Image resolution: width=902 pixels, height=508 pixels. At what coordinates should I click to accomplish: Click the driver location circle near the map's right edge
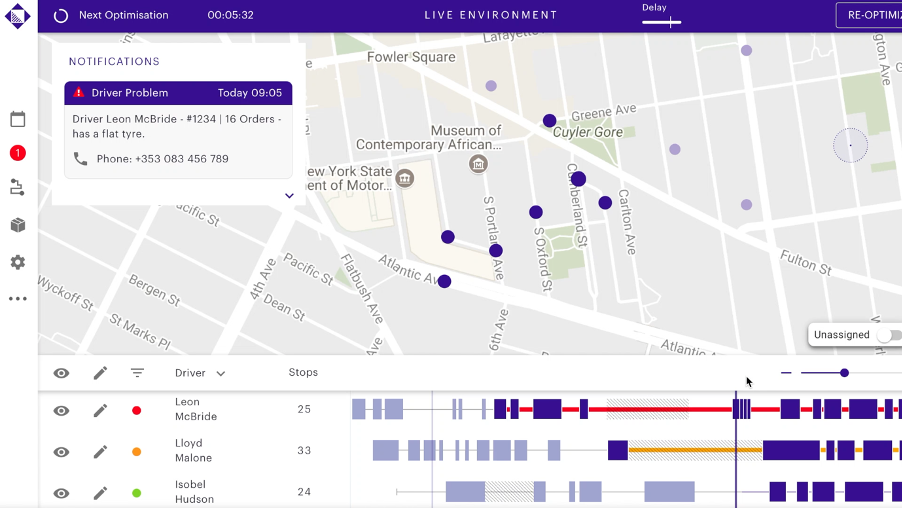(850, 145)
